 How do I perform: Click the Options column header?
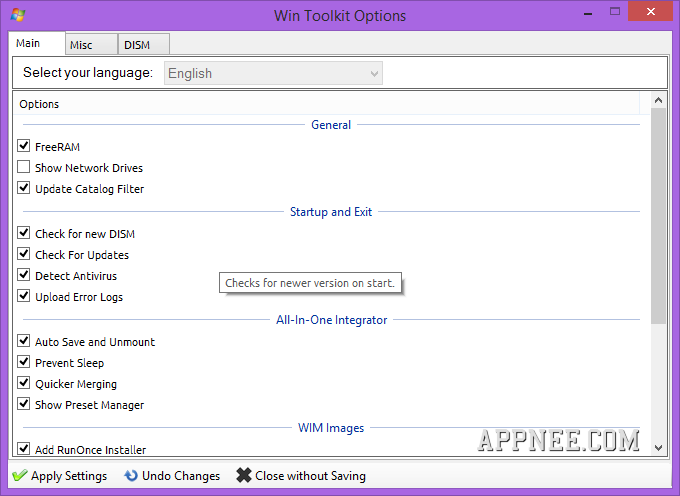[326, 104]
